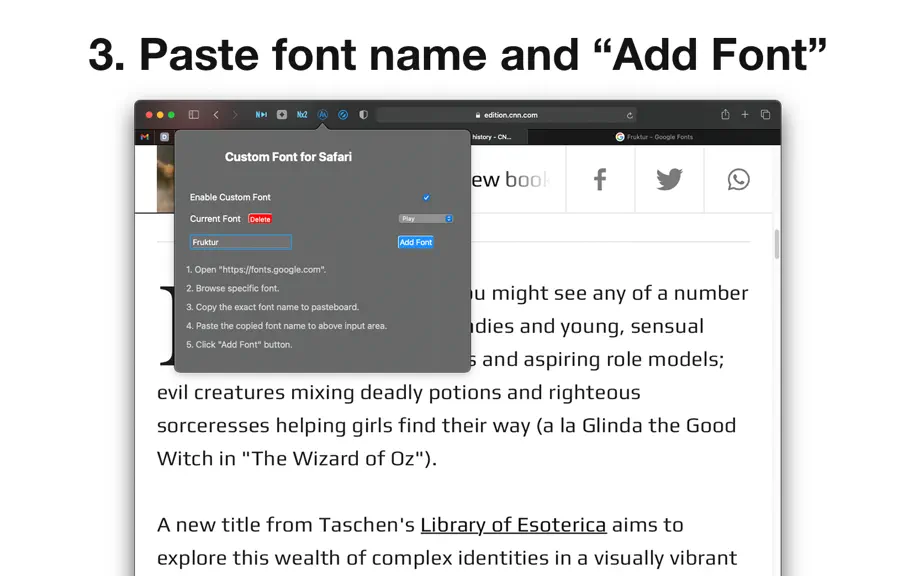Share article via WhatsApp icon
Viewport: 922px width, 576px height.
[739, 179]
